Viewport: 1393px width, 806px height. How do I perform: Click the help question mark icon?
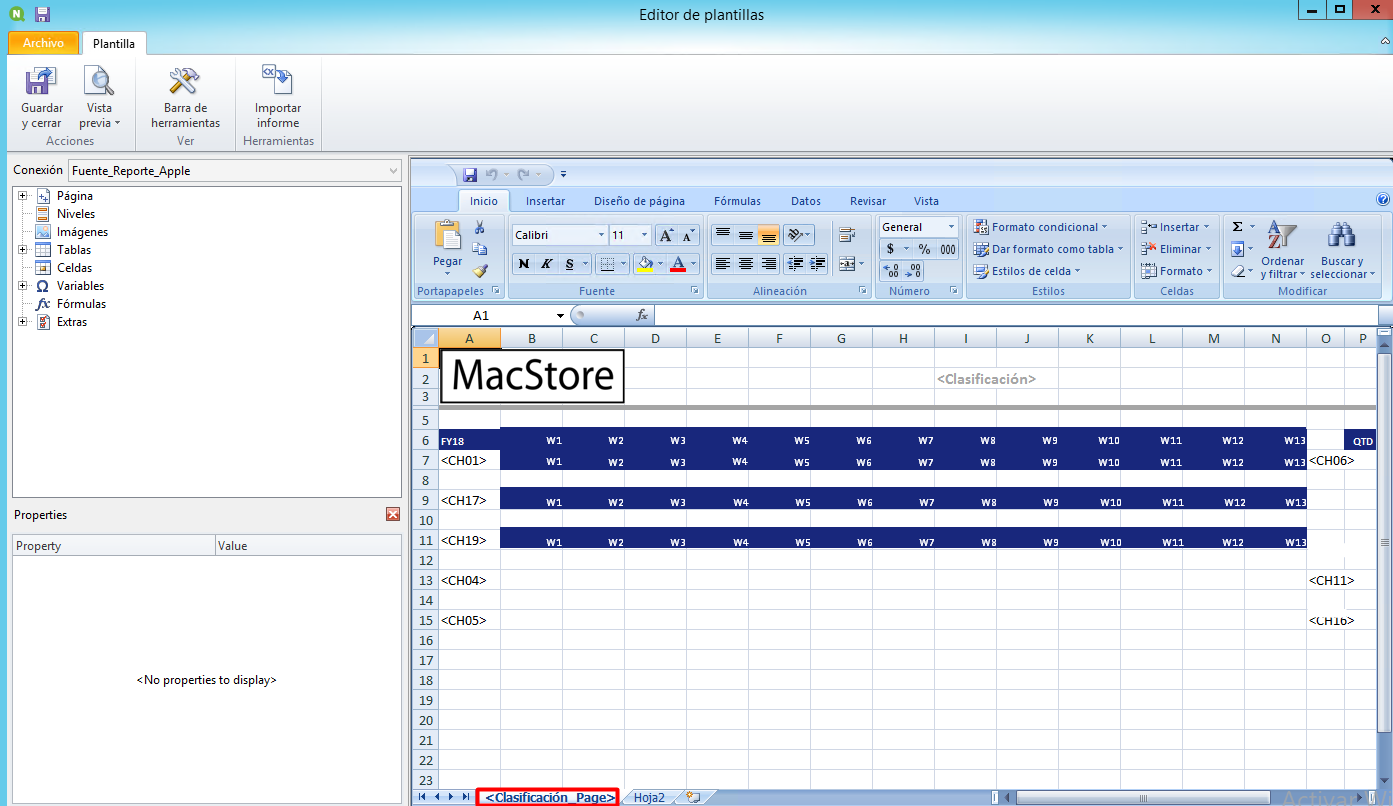tap(1383, 200)
